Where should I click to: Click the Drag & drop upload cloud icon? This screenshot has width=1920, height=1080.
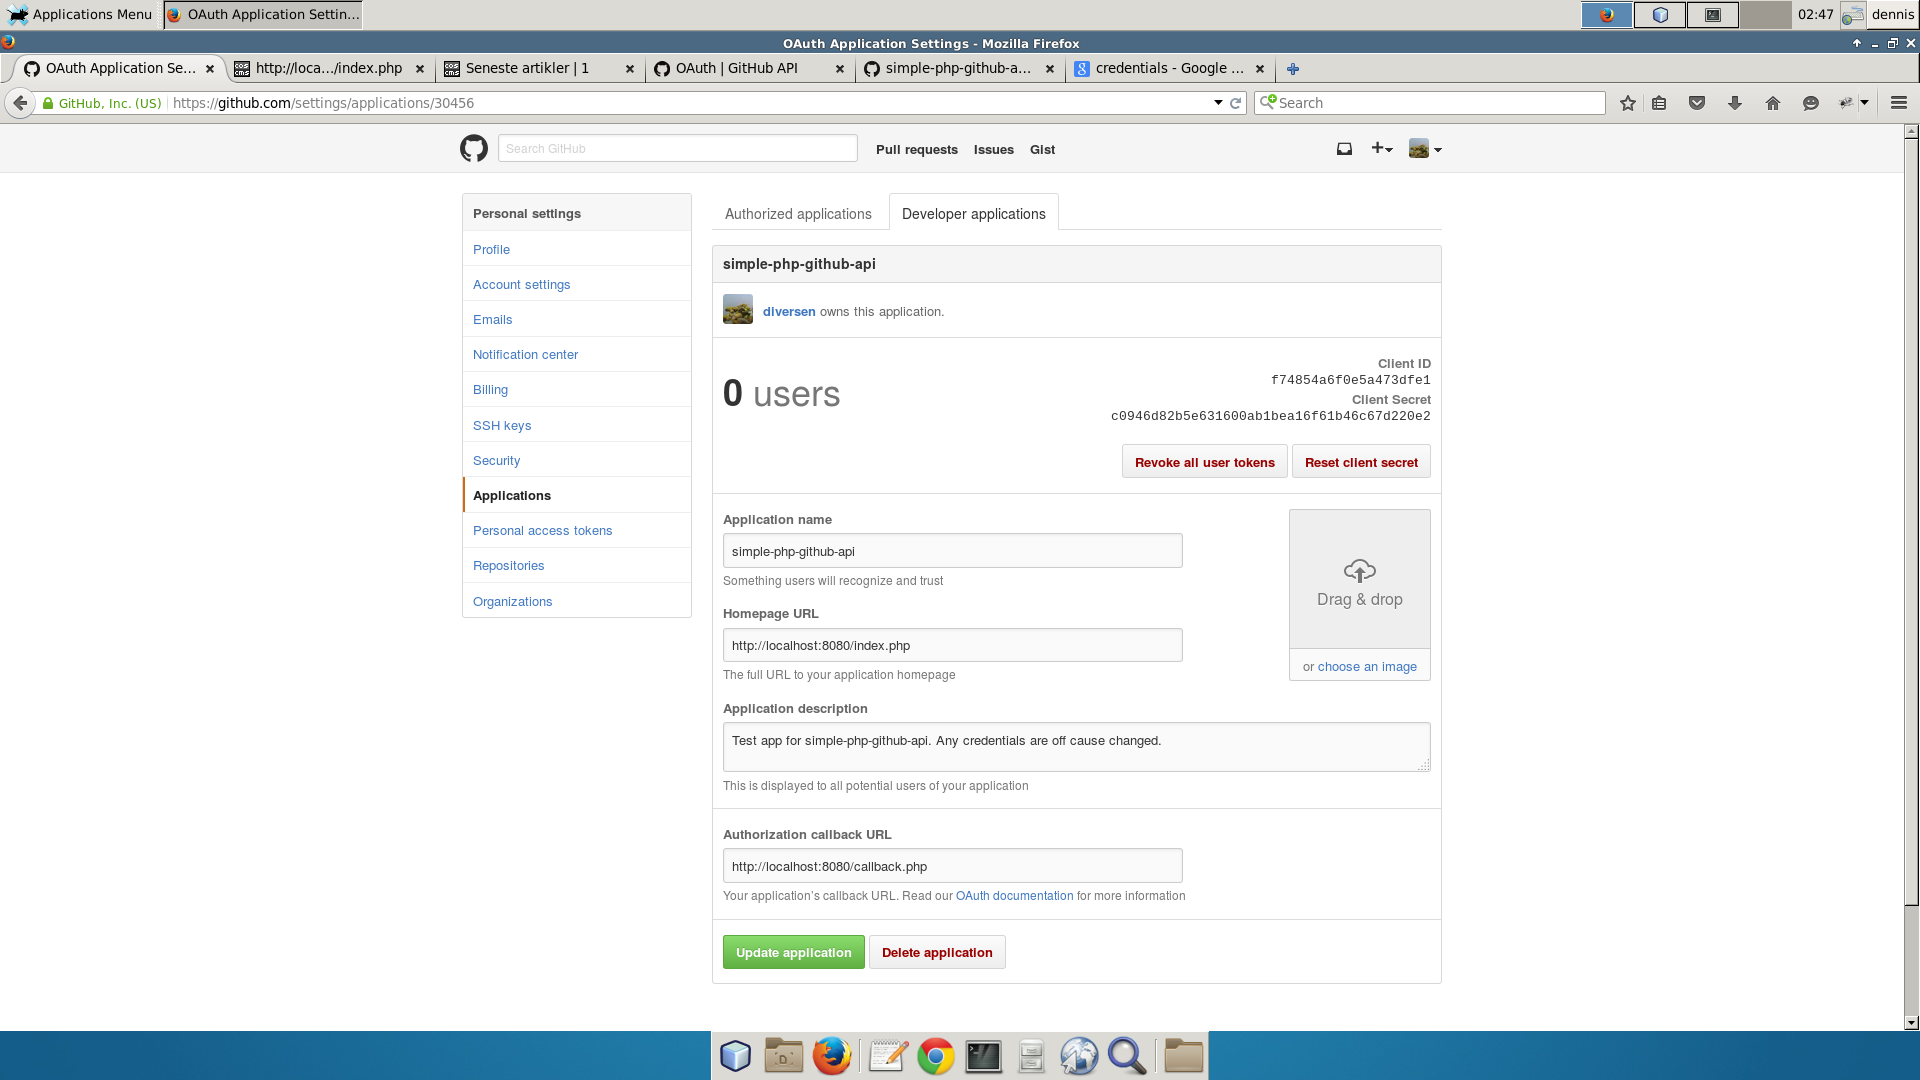pos(1360,571)
